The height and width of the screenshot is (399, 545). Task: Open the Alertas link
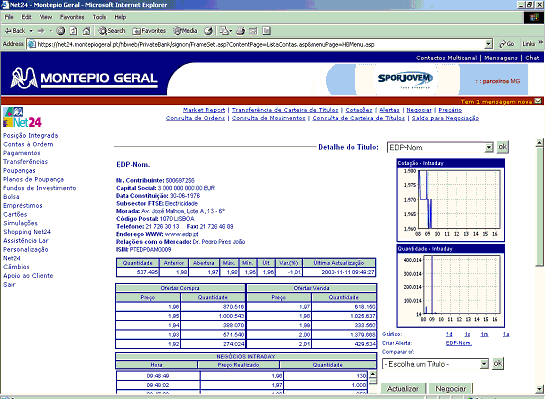[x=389, y=110]
